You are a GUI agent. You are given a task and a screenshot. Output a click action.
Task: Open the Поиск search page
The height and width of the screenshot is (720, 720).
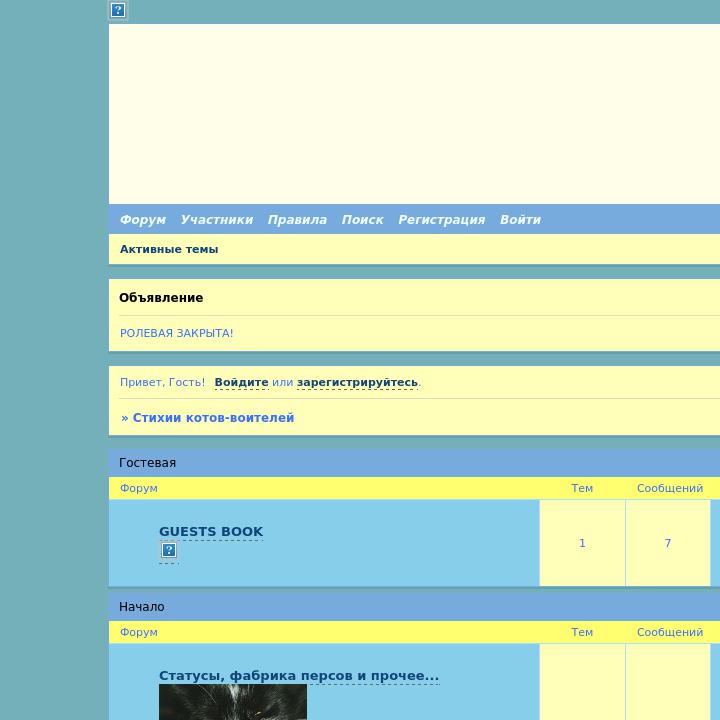pos(362,219)
